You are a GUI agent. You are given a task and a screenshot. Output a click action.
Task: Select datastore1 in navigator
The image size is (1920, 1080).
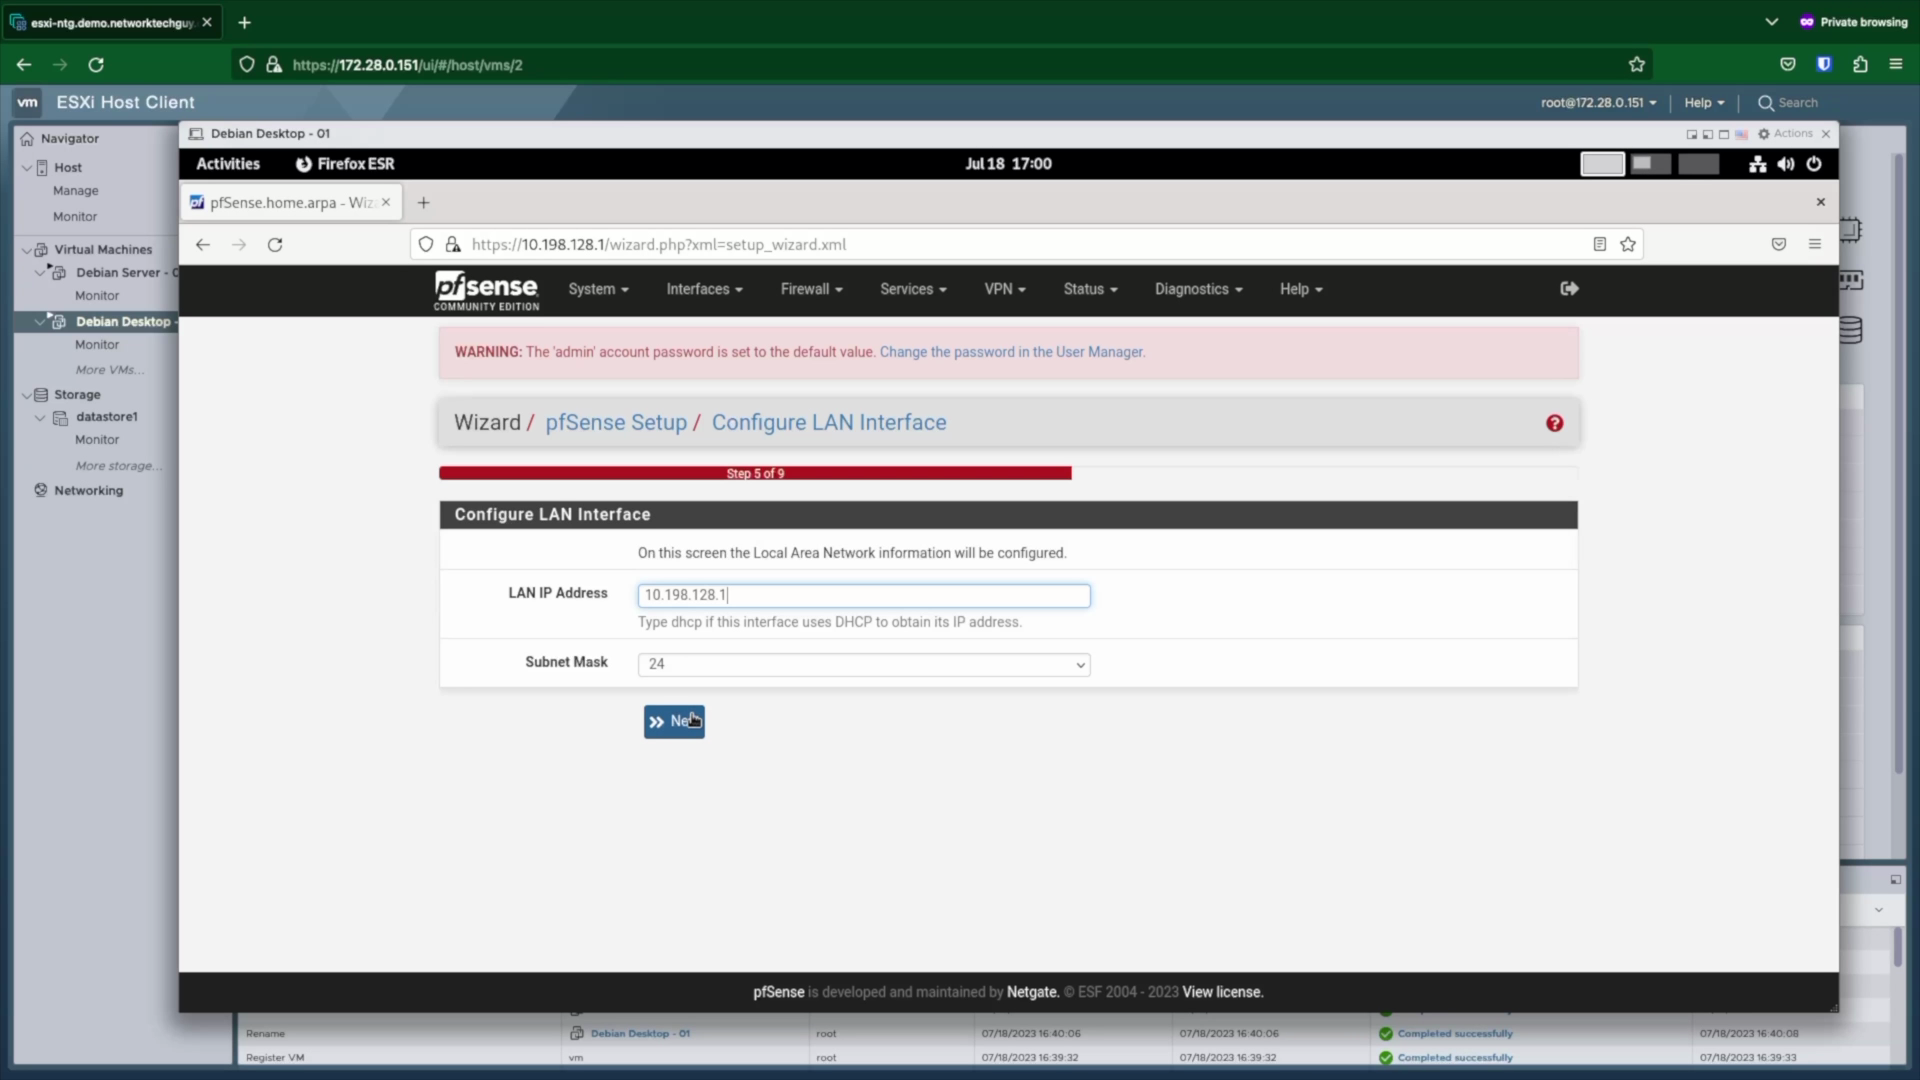coord(106,417)
